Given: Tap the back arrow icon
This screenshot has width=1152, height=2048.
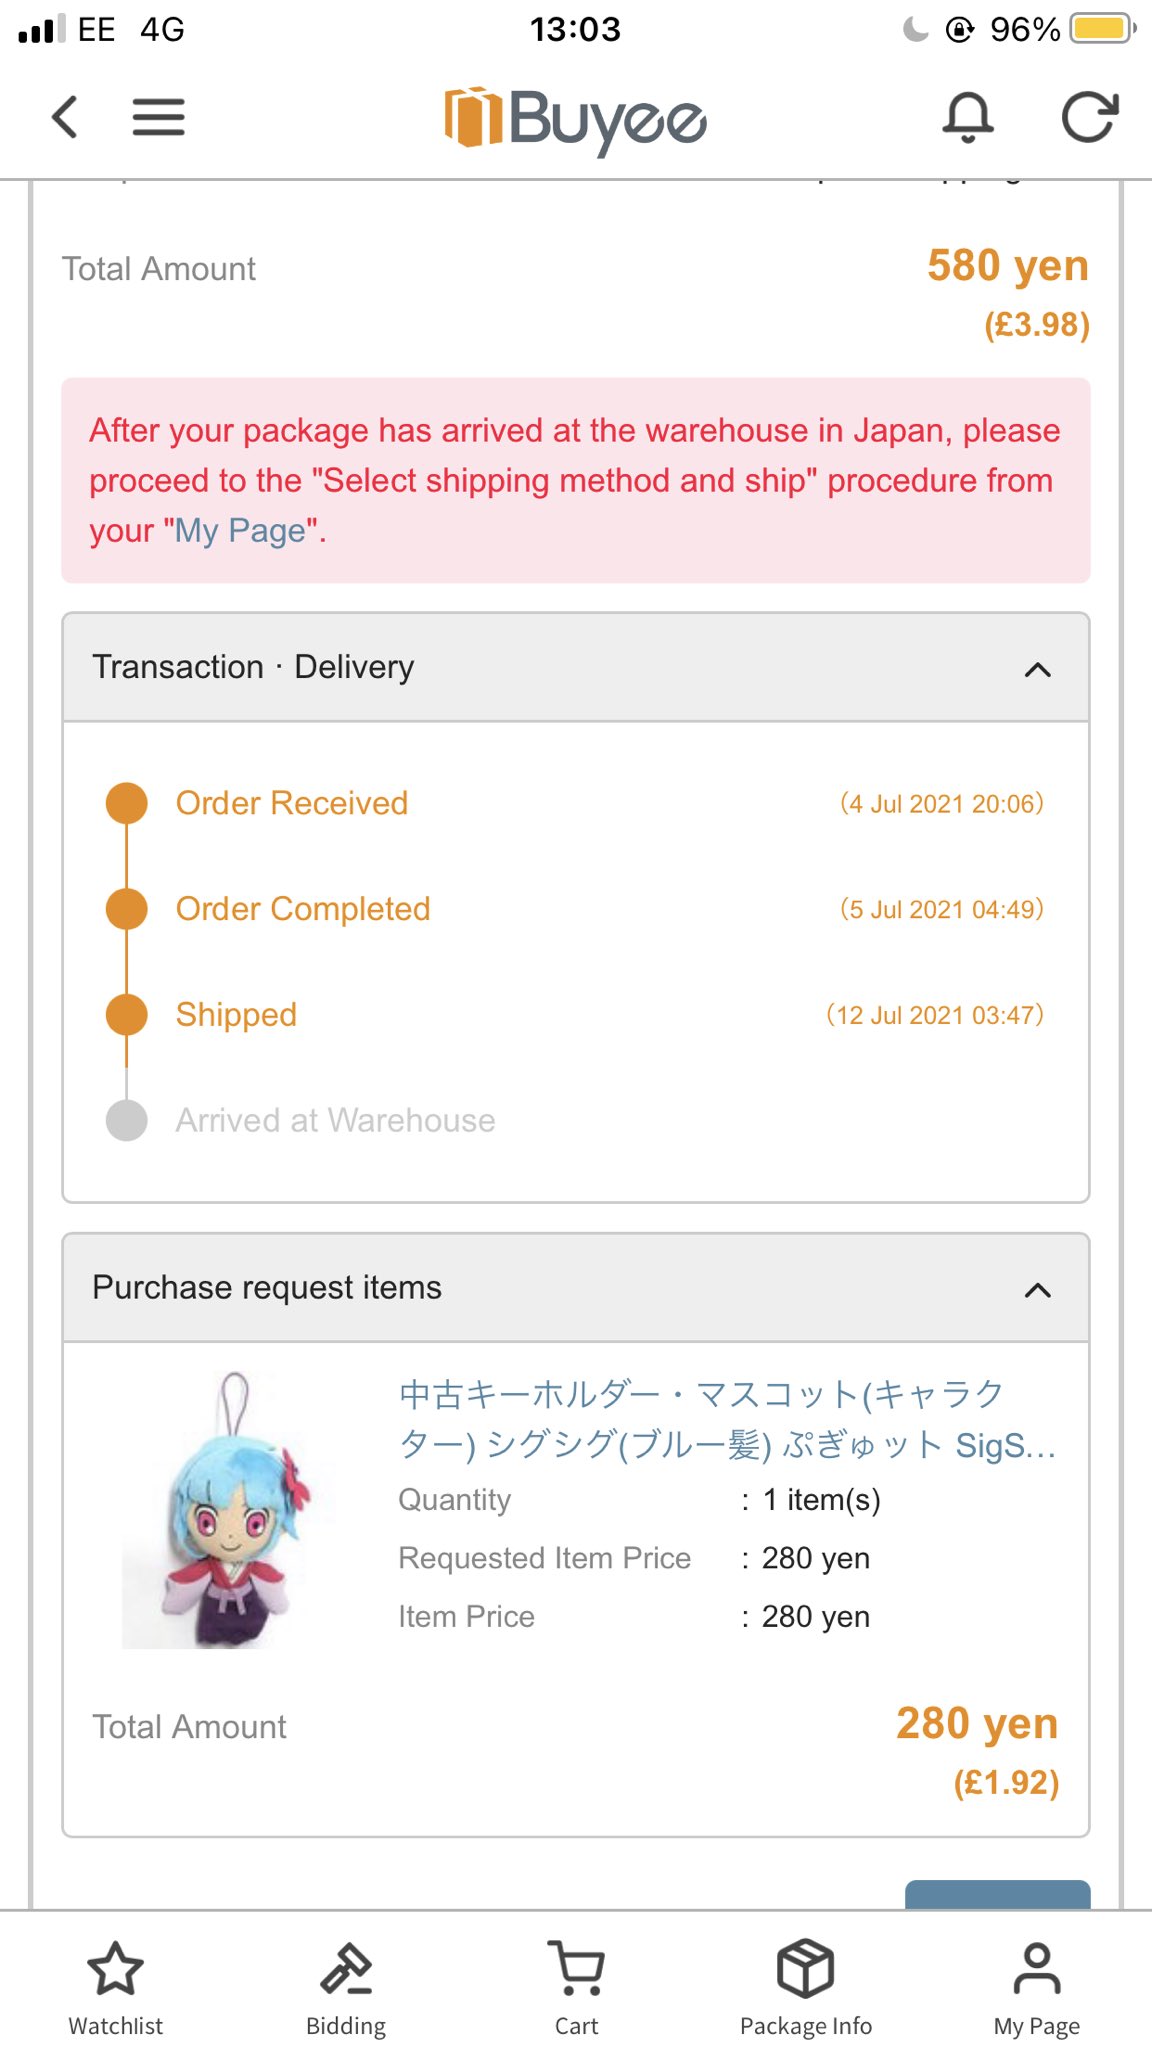Looking at the screenshot, I should coord(65,117).
